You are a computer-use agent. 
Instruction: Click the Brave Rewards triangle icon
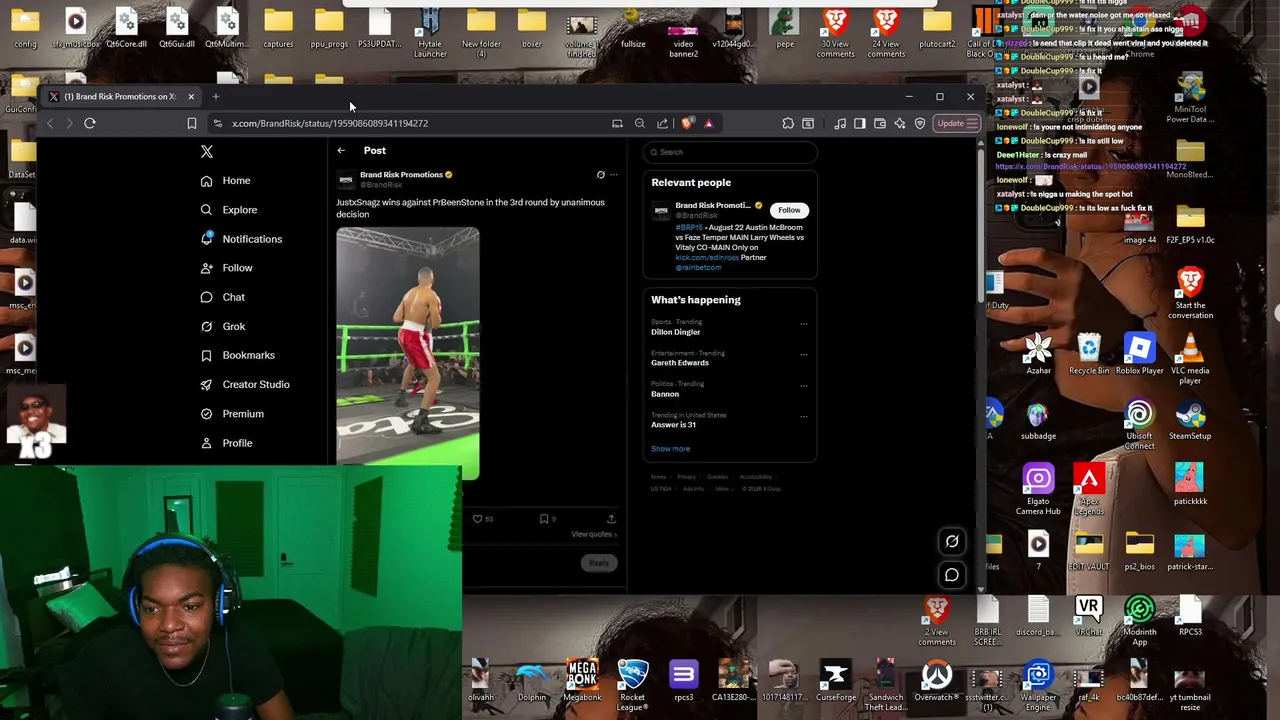[709, 123]
